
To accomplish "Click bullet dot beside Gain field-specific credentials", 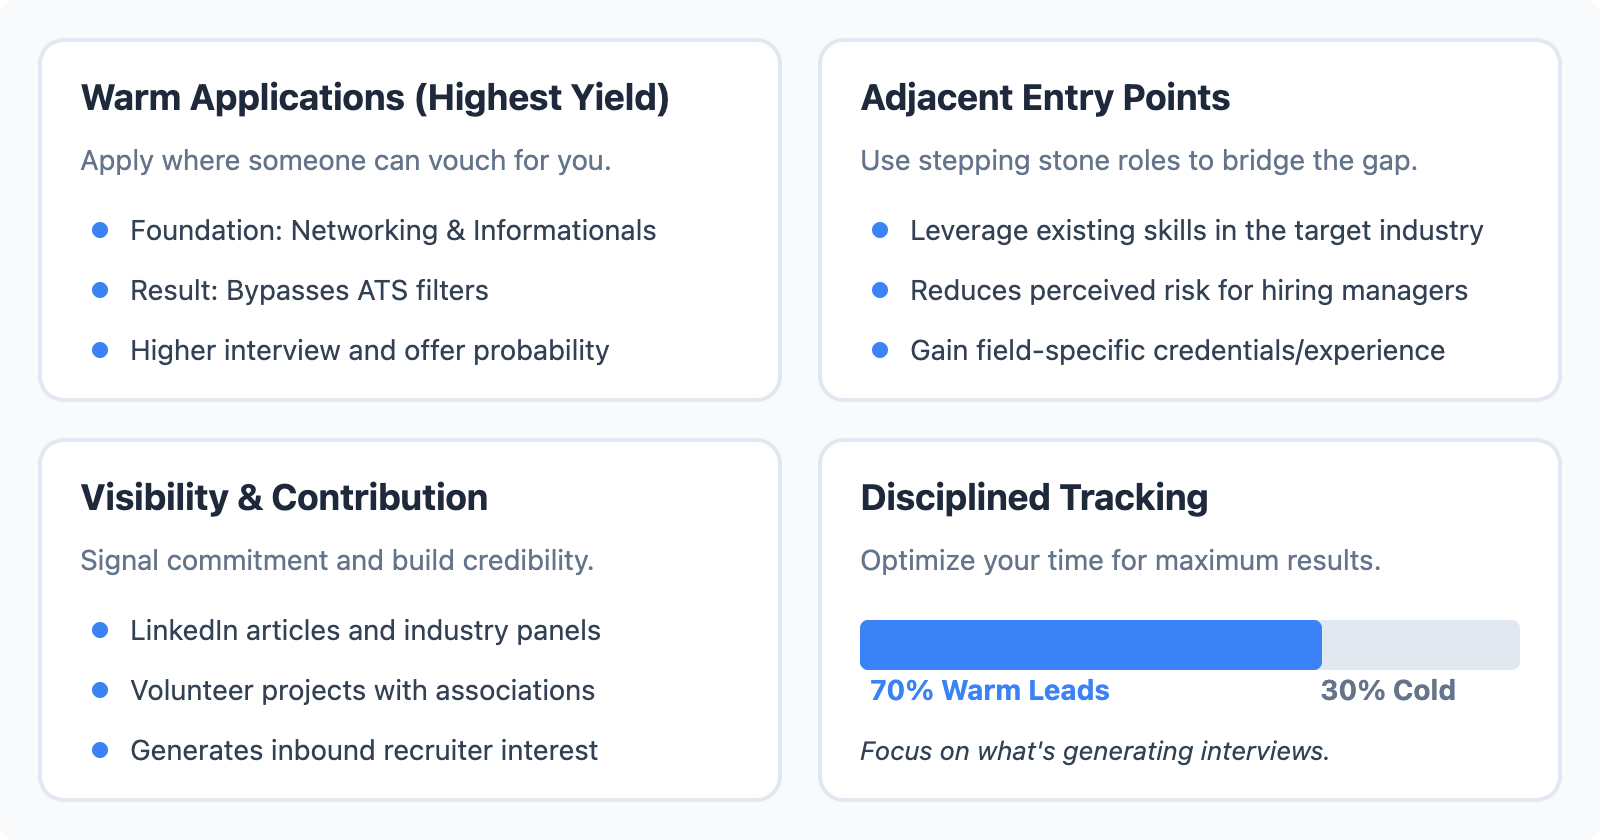I will coord(880,350).
